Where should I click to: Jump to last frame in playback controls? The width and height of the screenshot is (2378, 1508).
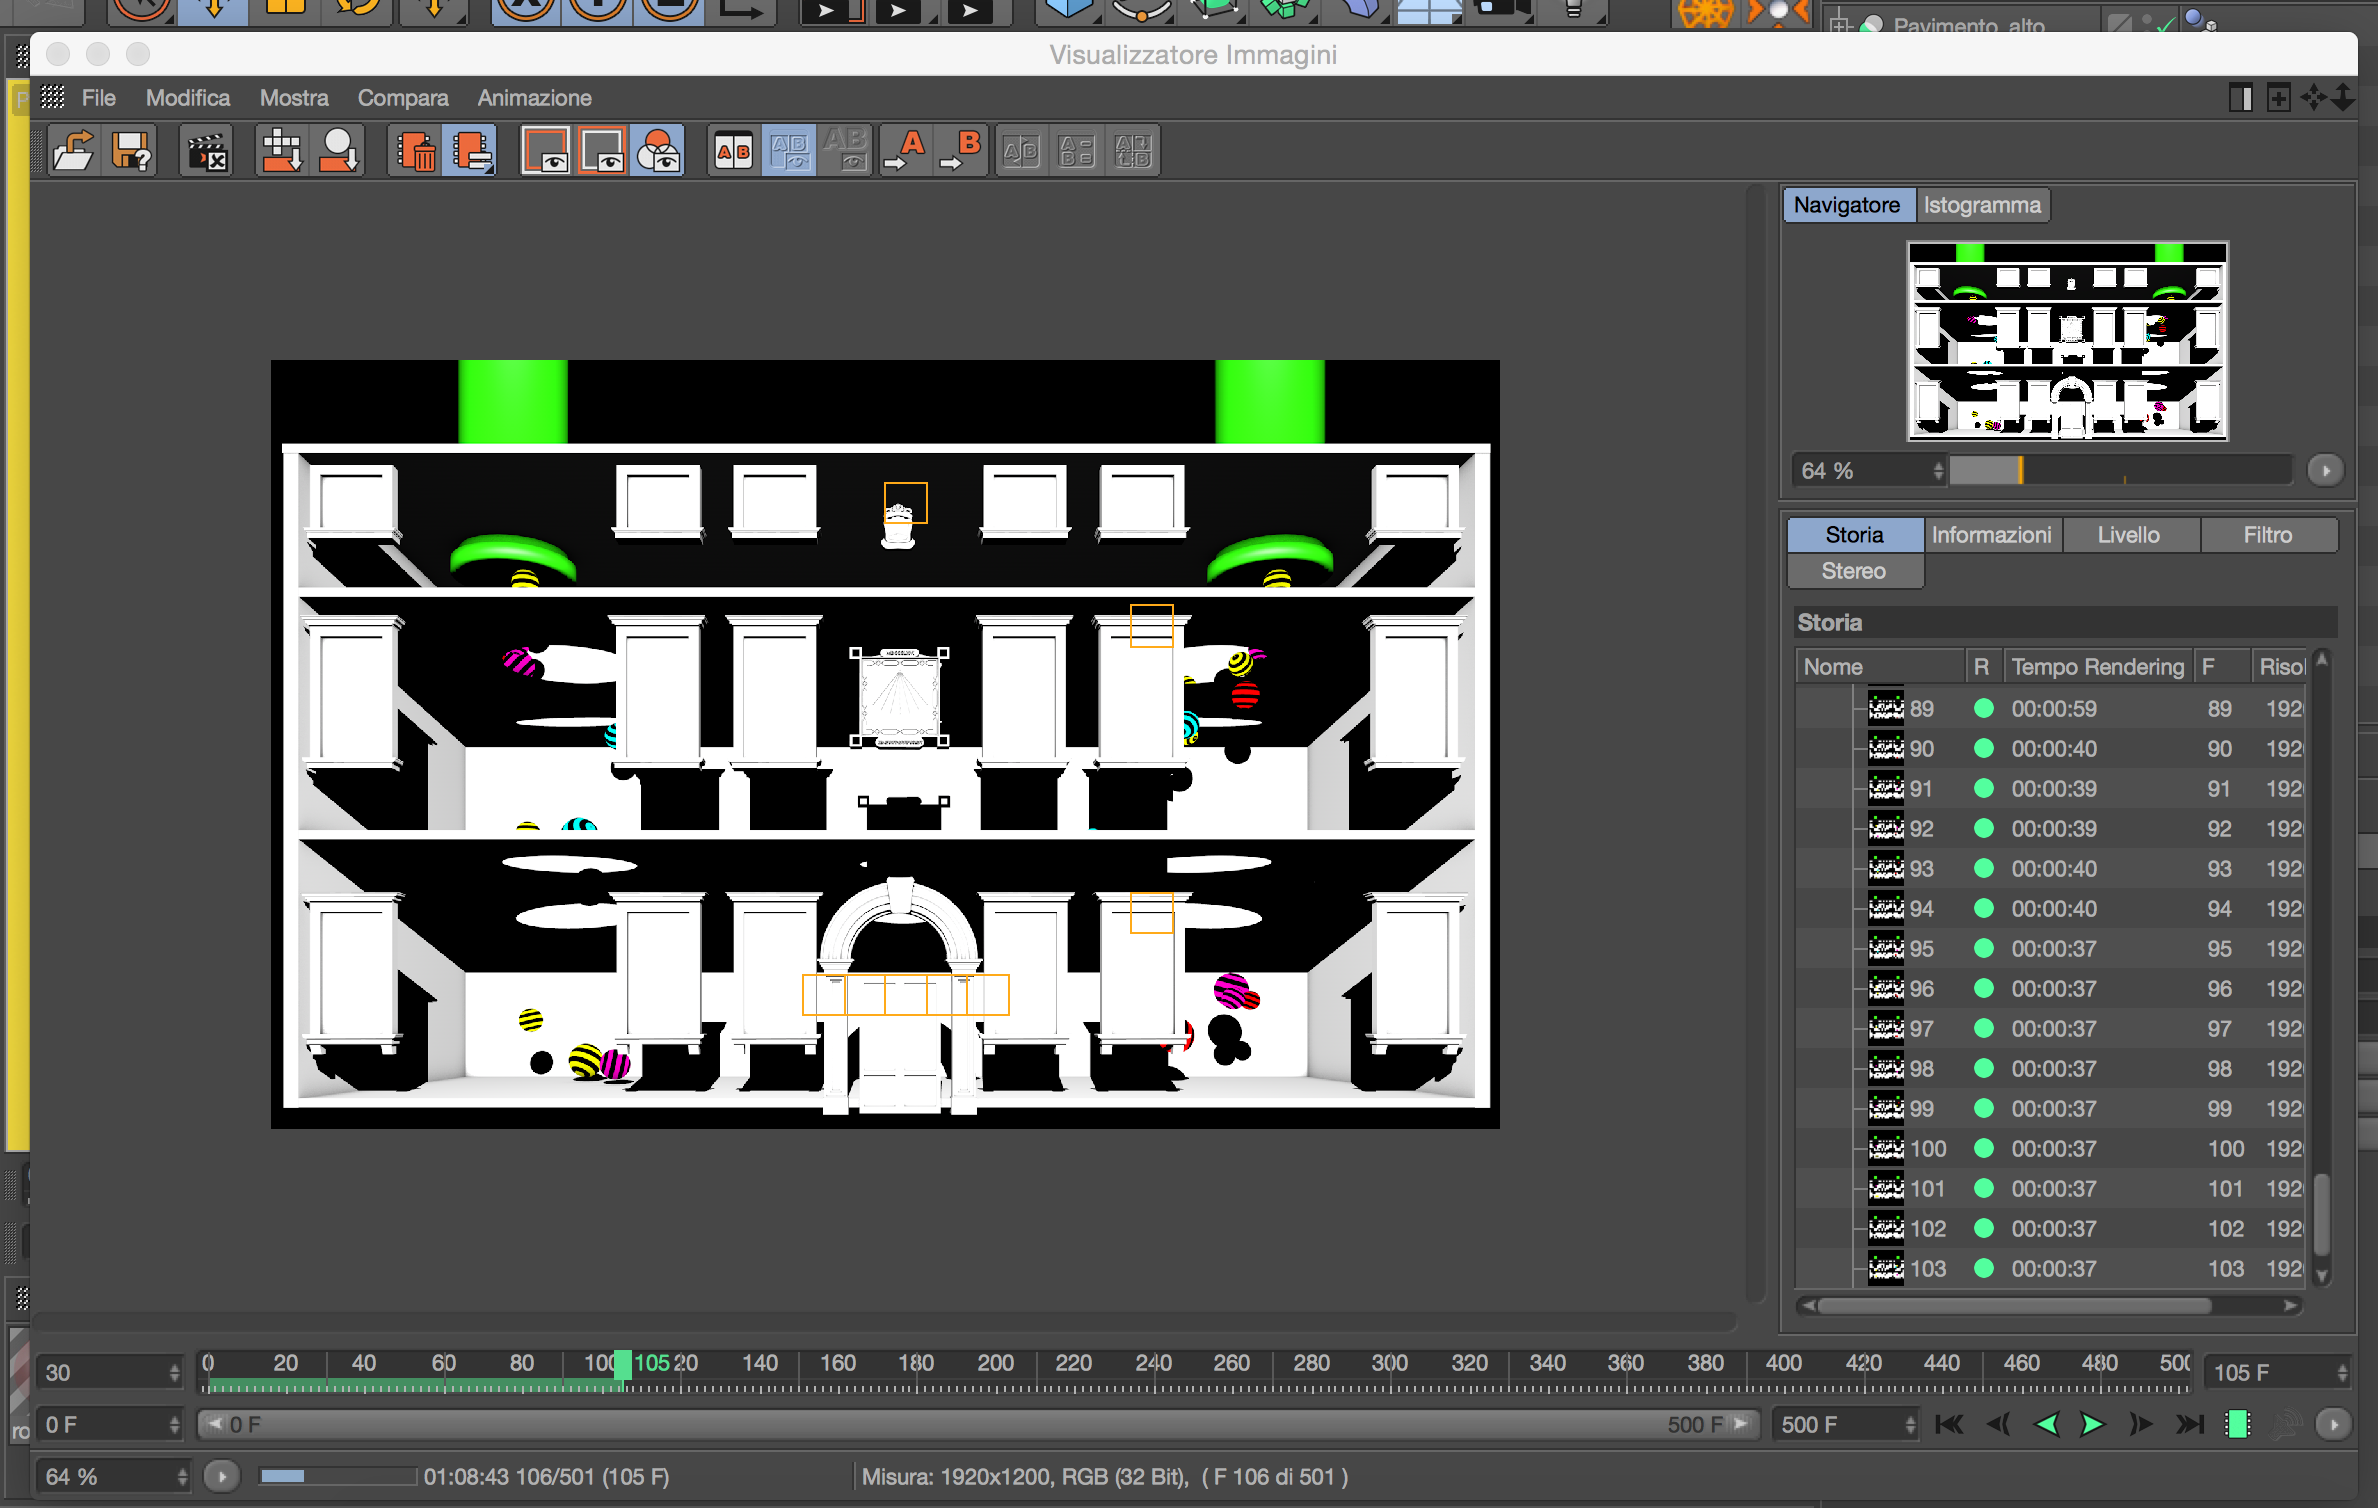click(2189, 1424)
